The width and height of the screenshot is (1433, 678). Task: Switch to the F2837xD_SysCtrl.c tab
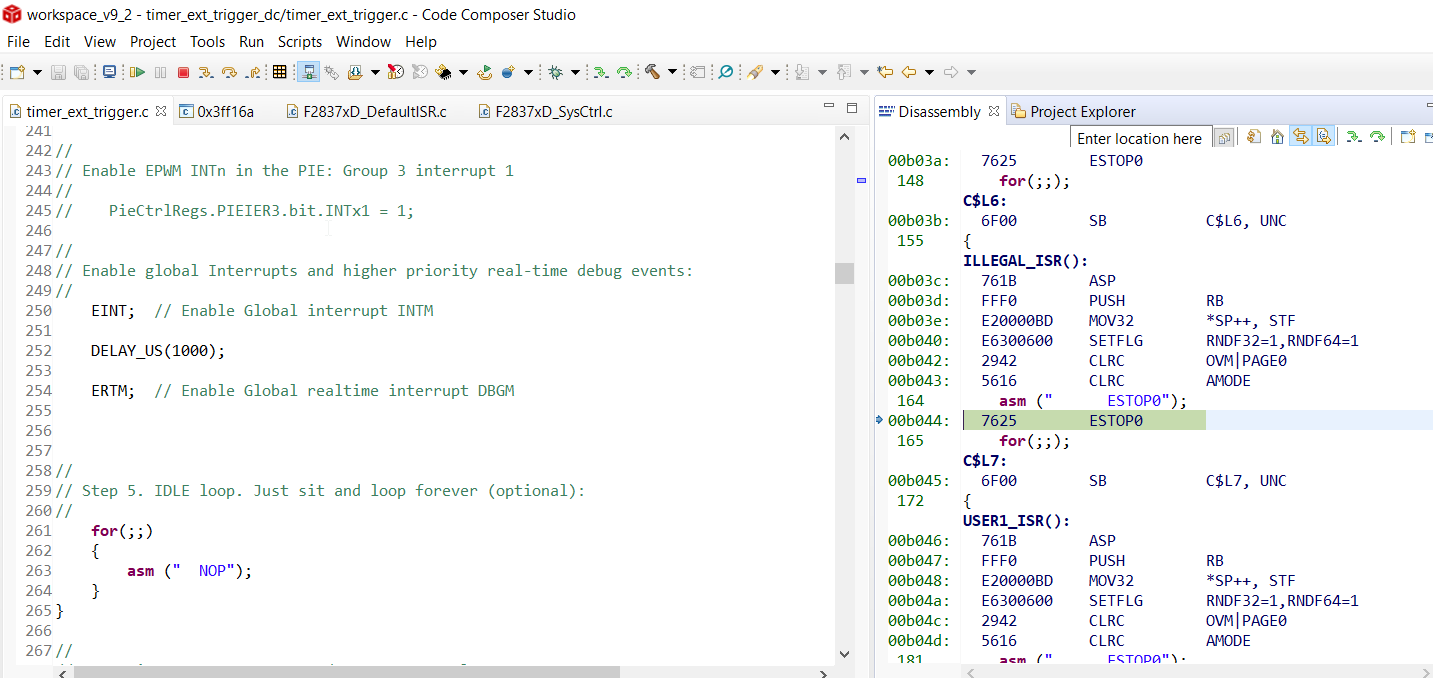click(x=545, y=112)
